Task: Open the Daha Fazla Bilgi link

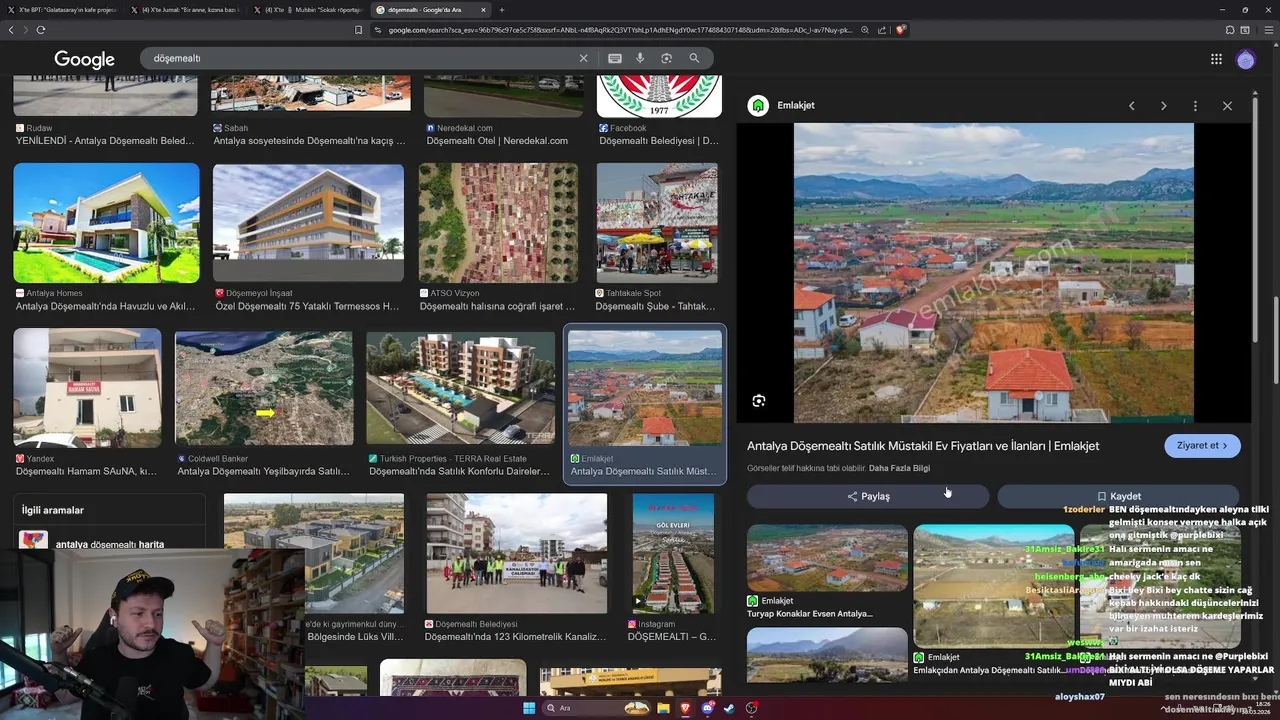Action: pyautogui.click(x=899, y=468)
